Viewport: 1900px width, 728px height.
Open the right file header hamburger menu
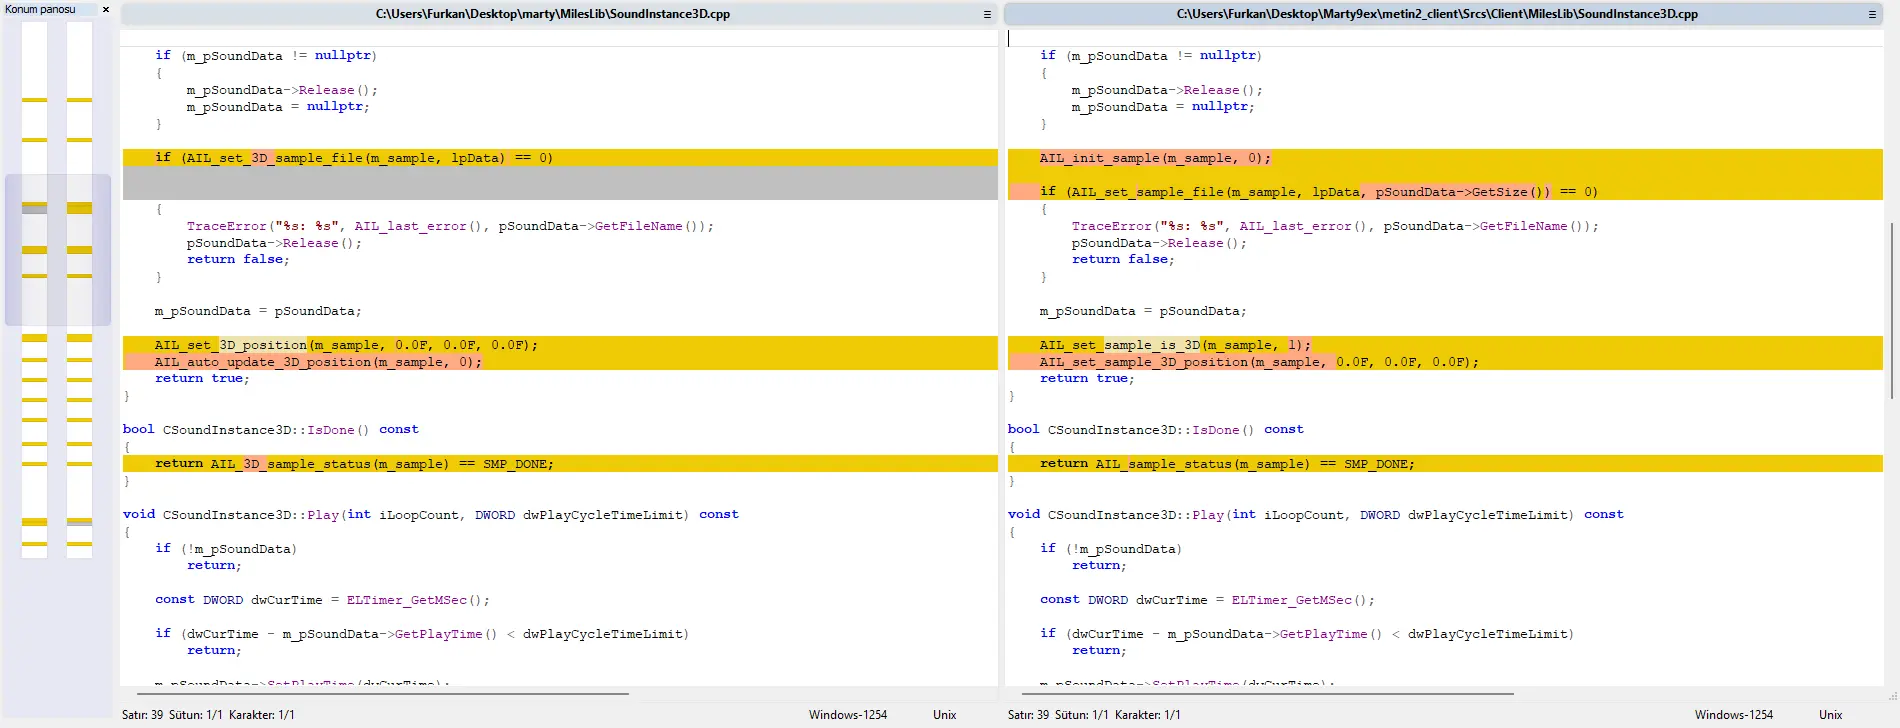(x=1872, y=14)
